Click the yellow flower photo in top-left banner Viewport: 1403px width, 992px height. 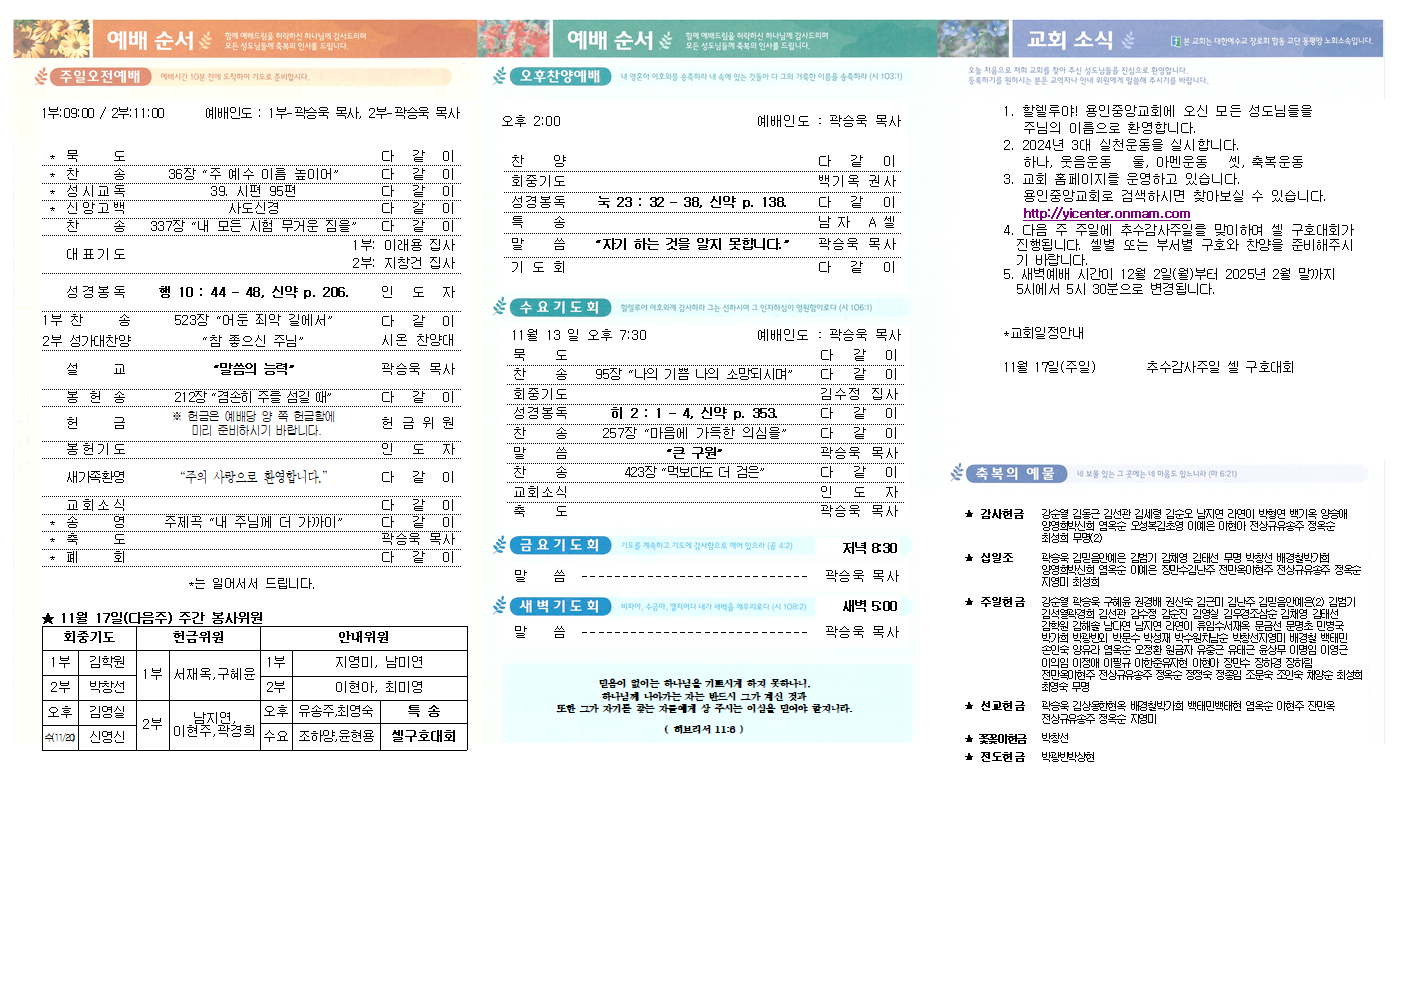click(52, 39)
